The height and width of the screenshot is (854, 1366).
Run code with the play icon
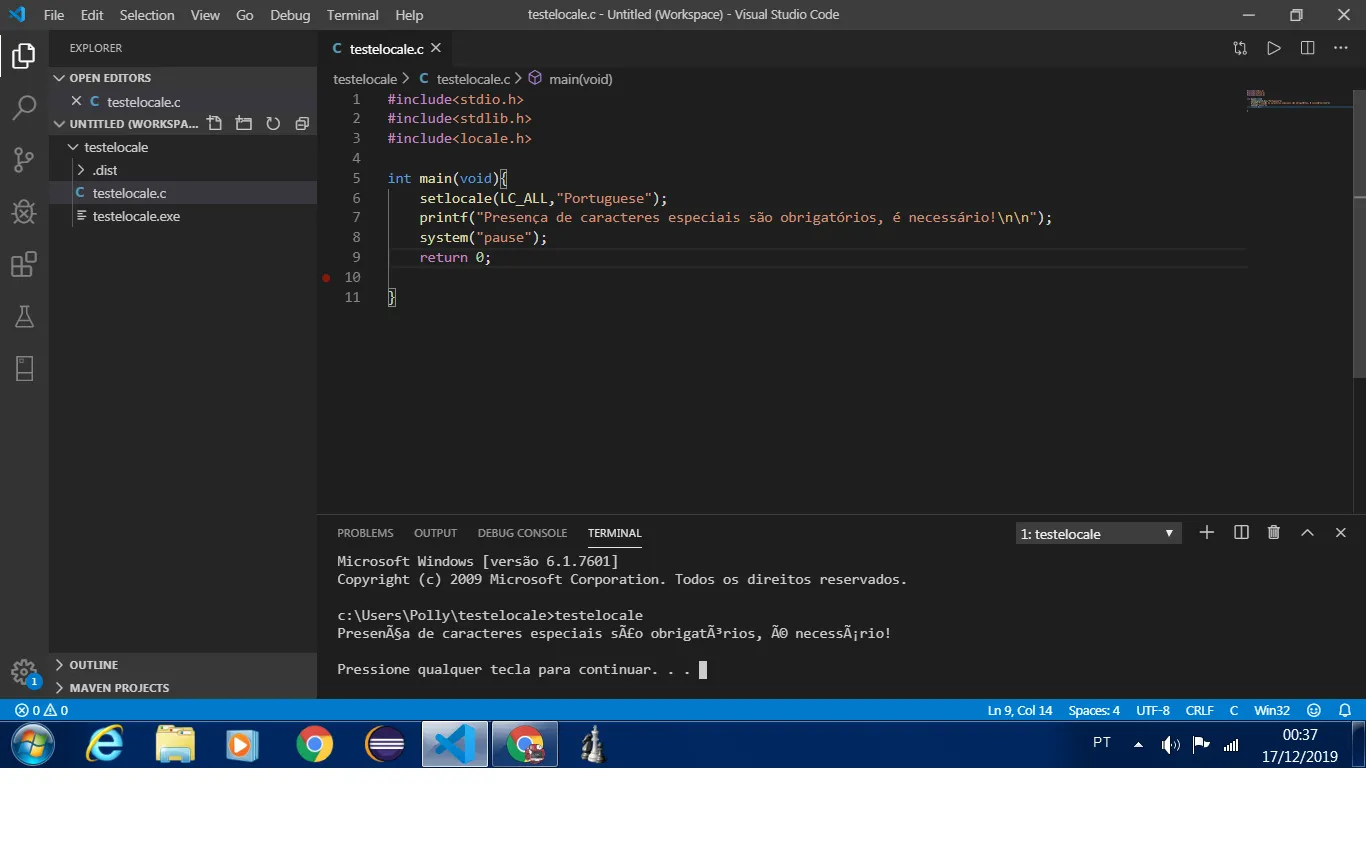click(1273, 48)
